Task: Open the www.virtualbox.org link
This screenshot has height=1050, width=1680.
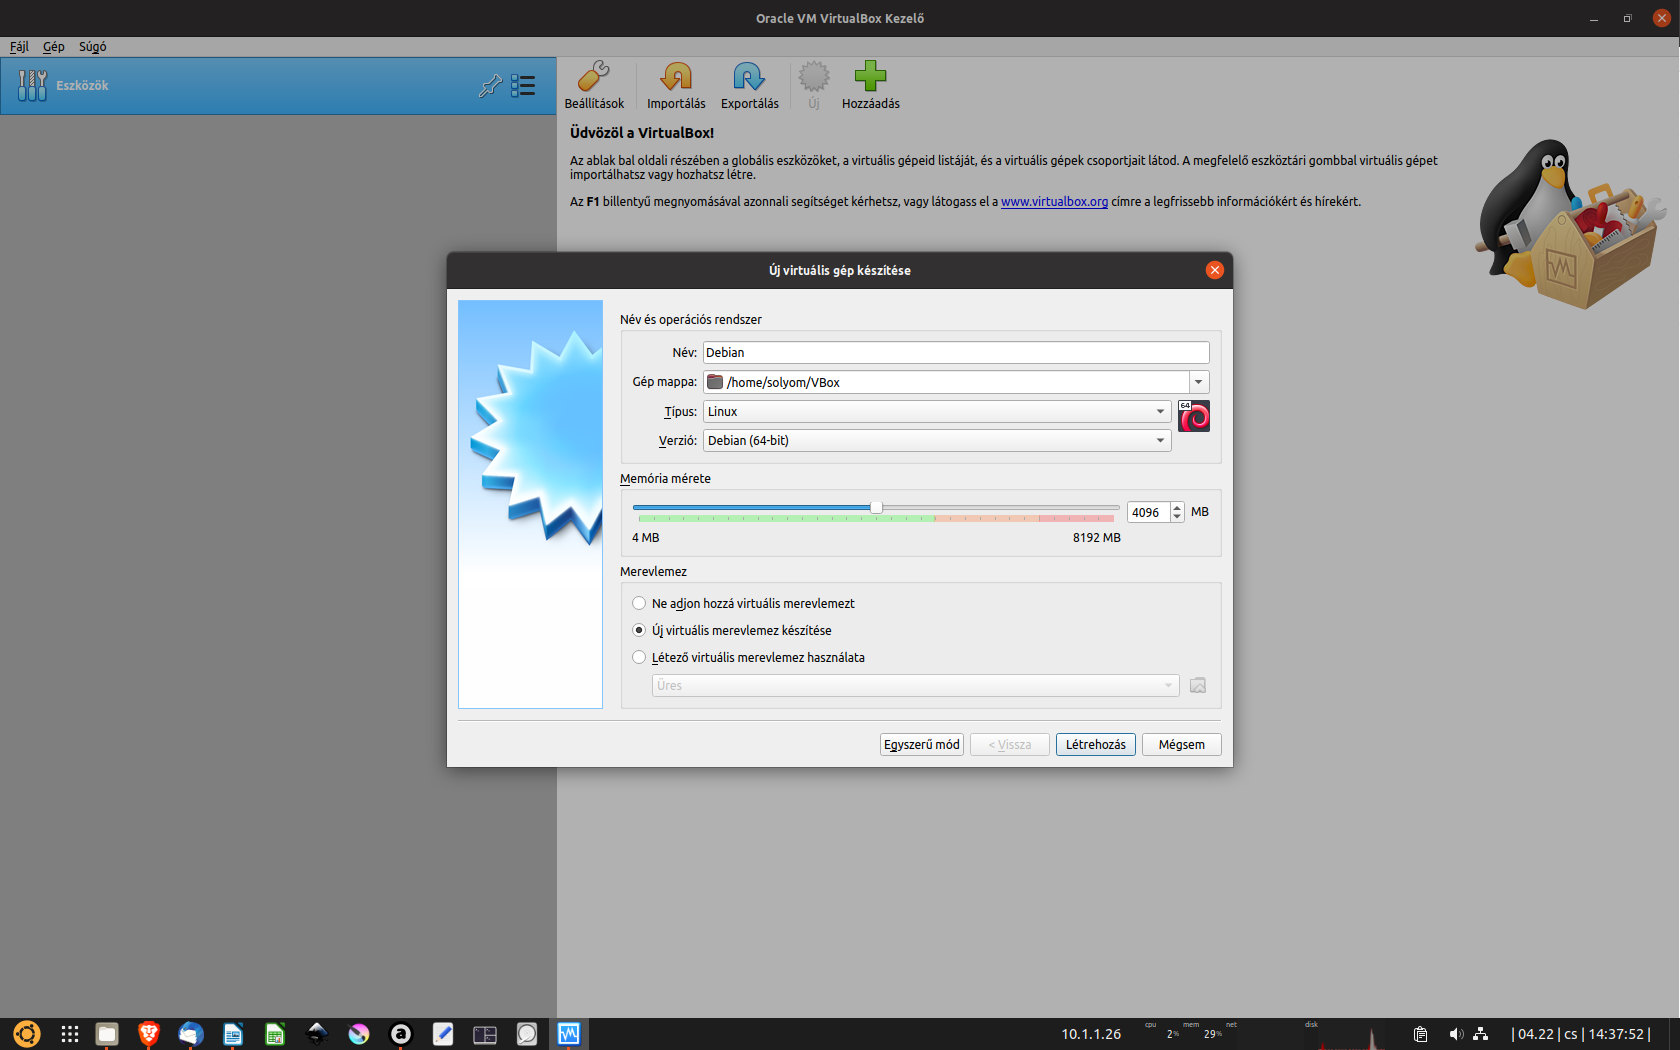Action: tap(1054, 201)
